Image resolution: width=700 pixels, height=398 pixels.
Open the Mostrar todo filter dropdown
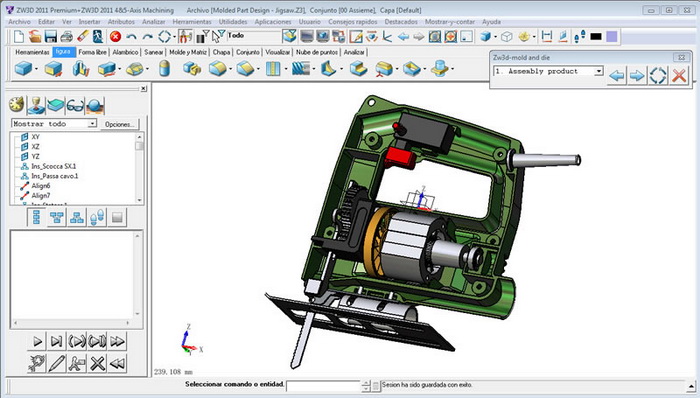point(54,124)
